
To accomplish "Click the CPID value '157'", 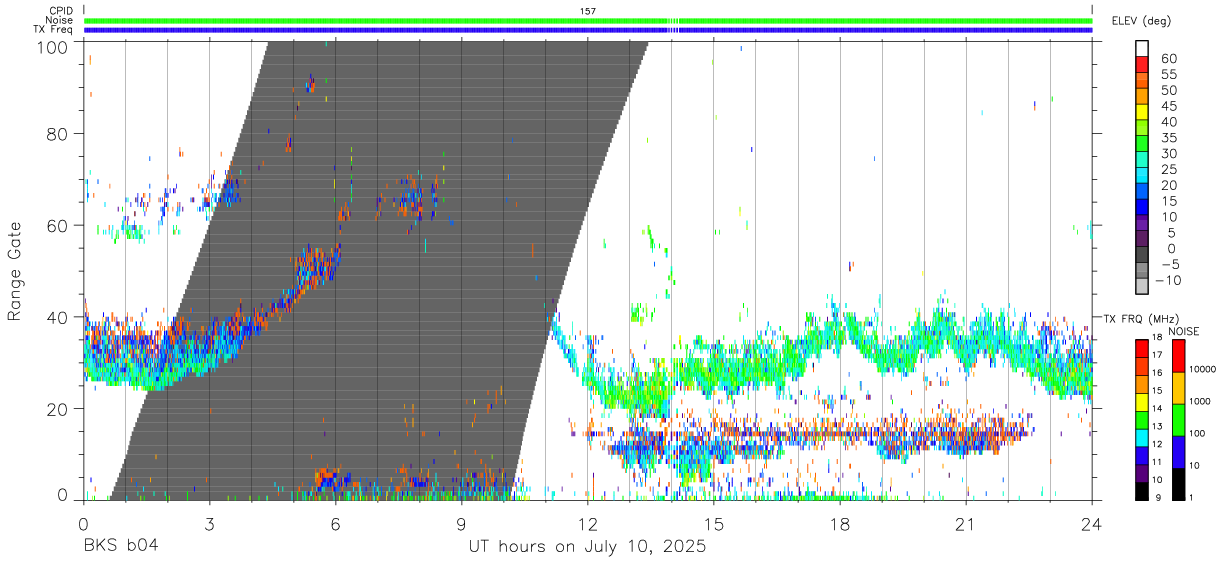I will tap(588, 11).
